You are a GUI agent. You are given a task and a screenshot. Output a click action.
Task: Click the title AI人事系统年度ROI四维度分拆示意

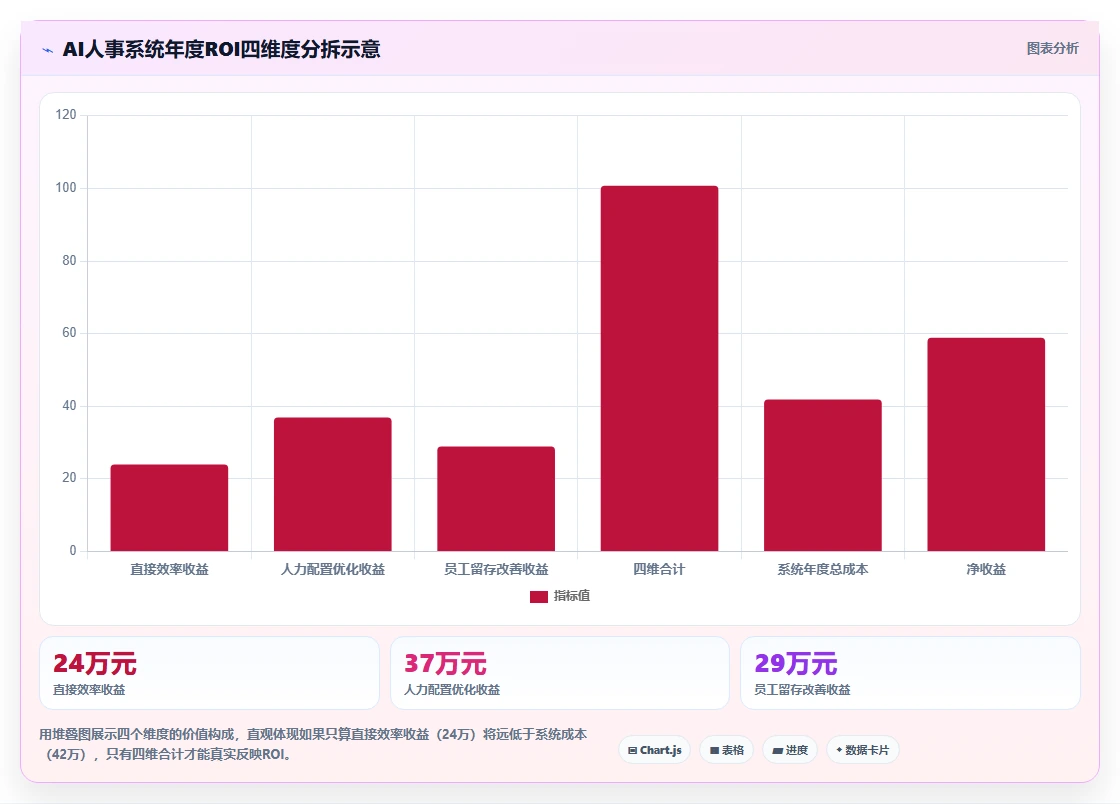tap(221, 49)
